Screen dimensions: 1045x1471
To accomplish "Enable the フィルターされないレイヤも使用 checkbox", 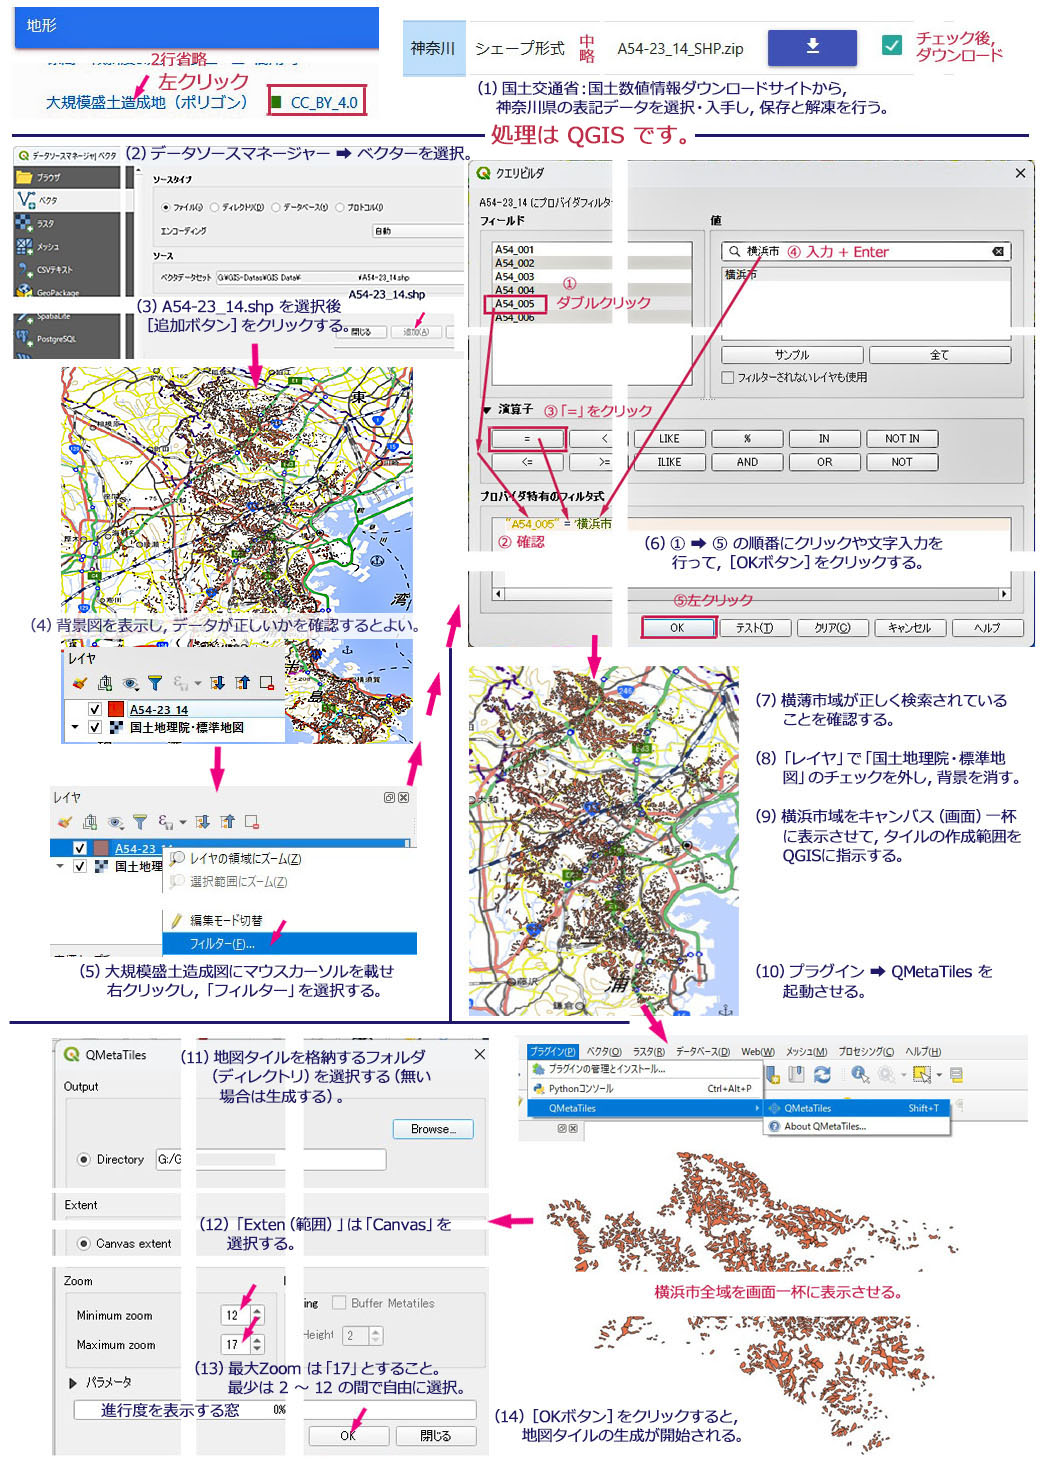I will 728,378.
